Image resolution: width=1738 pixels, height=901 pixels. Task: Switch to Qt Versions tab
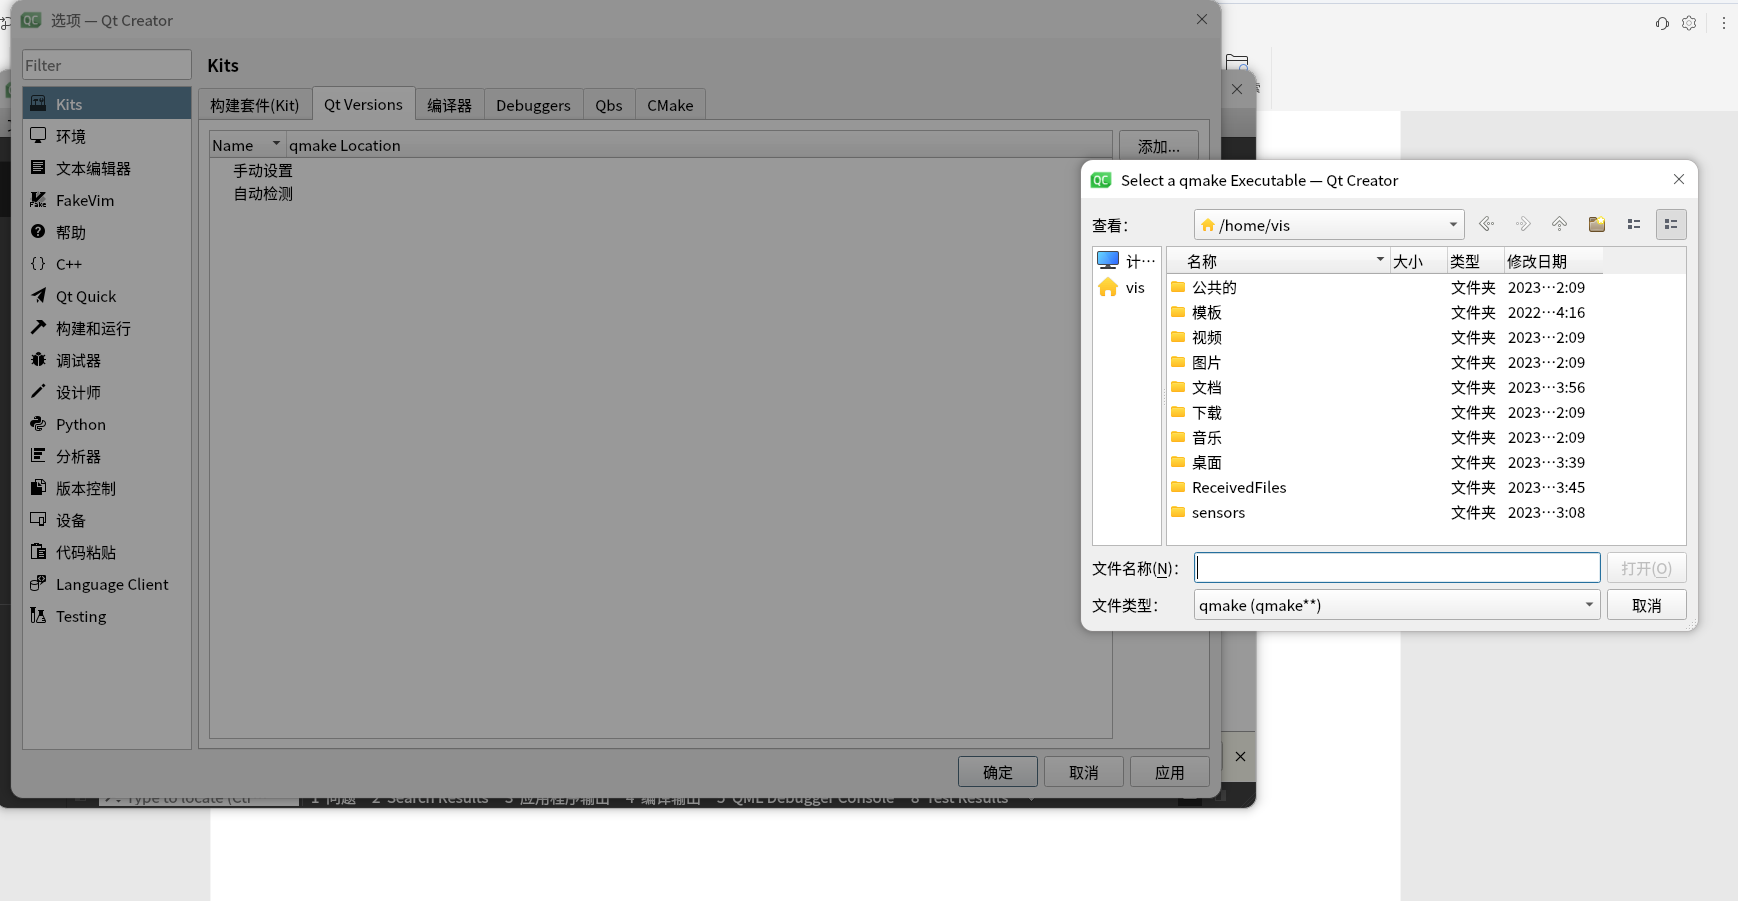click(x=364, y=104)
